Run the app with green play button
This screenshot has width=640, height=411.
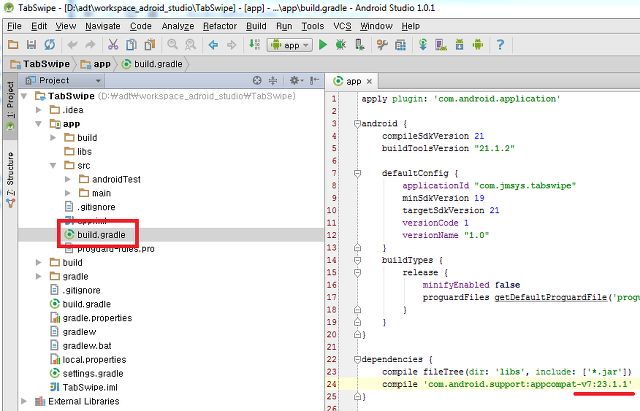323,44
